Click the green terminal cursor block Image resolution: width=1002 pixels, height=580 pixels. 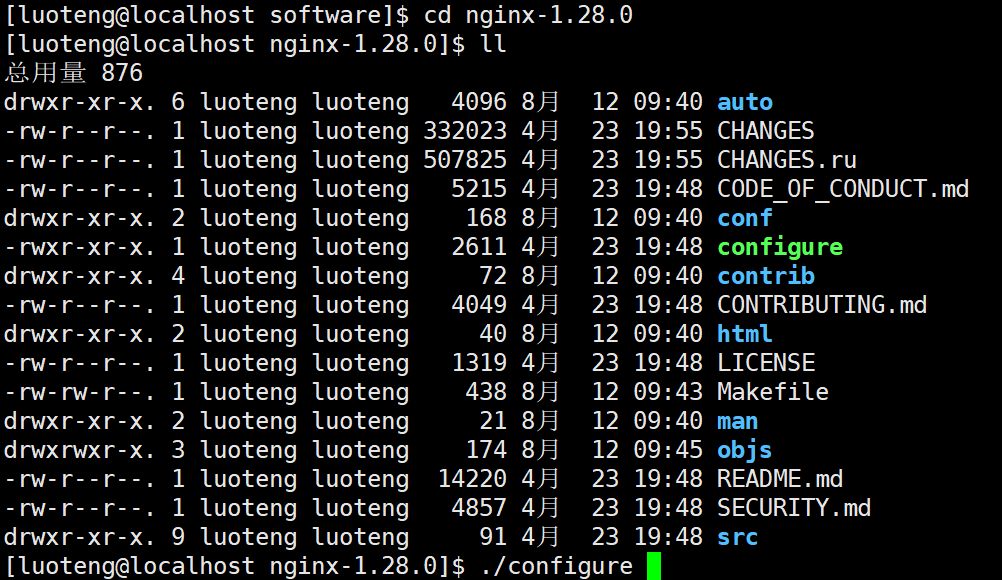pyautogui.click(x=654, y=566)
